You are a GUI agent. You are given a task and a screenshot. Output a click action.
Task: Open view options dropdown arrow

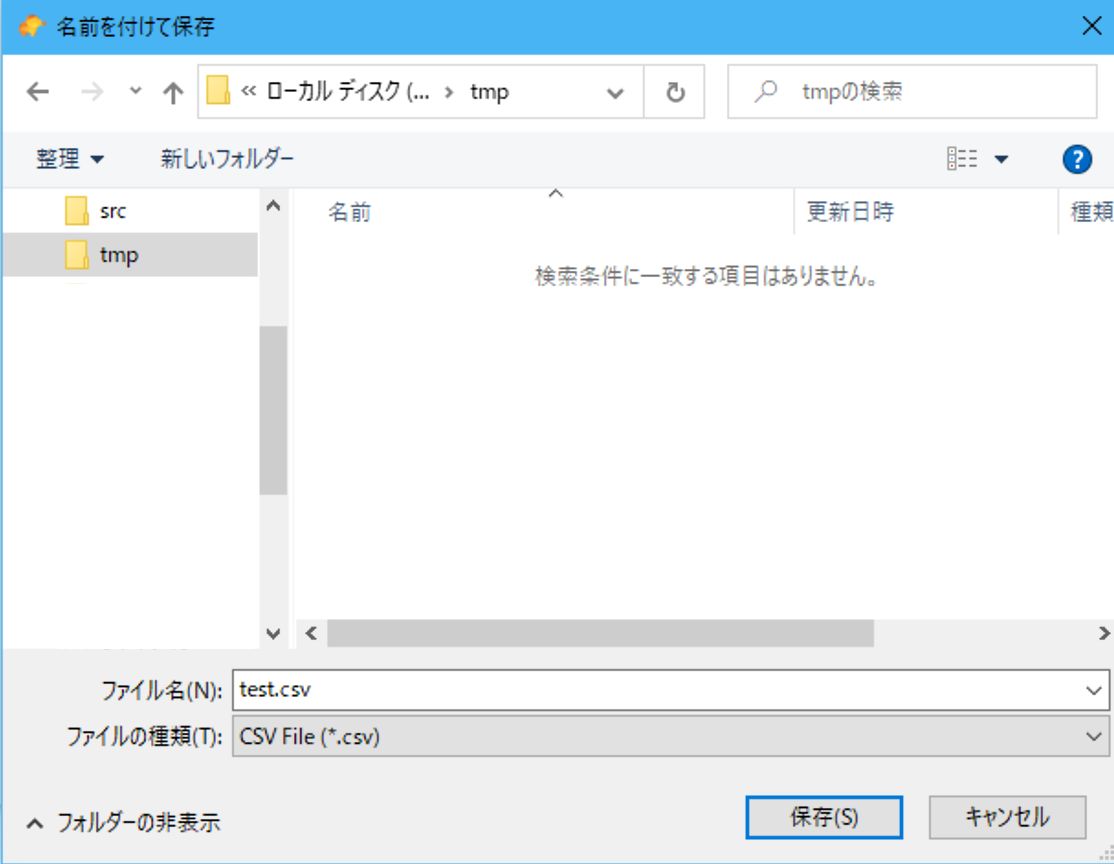coord(1001,159)
